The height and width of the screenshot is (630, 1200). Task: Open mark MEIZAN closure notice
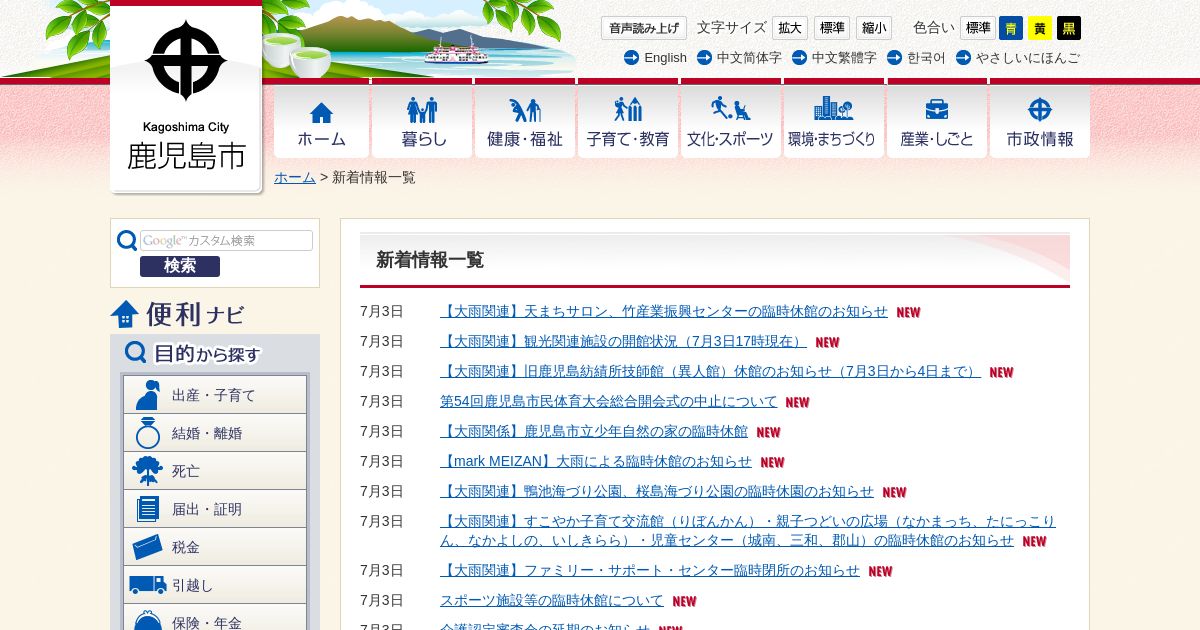pos(596,461)
